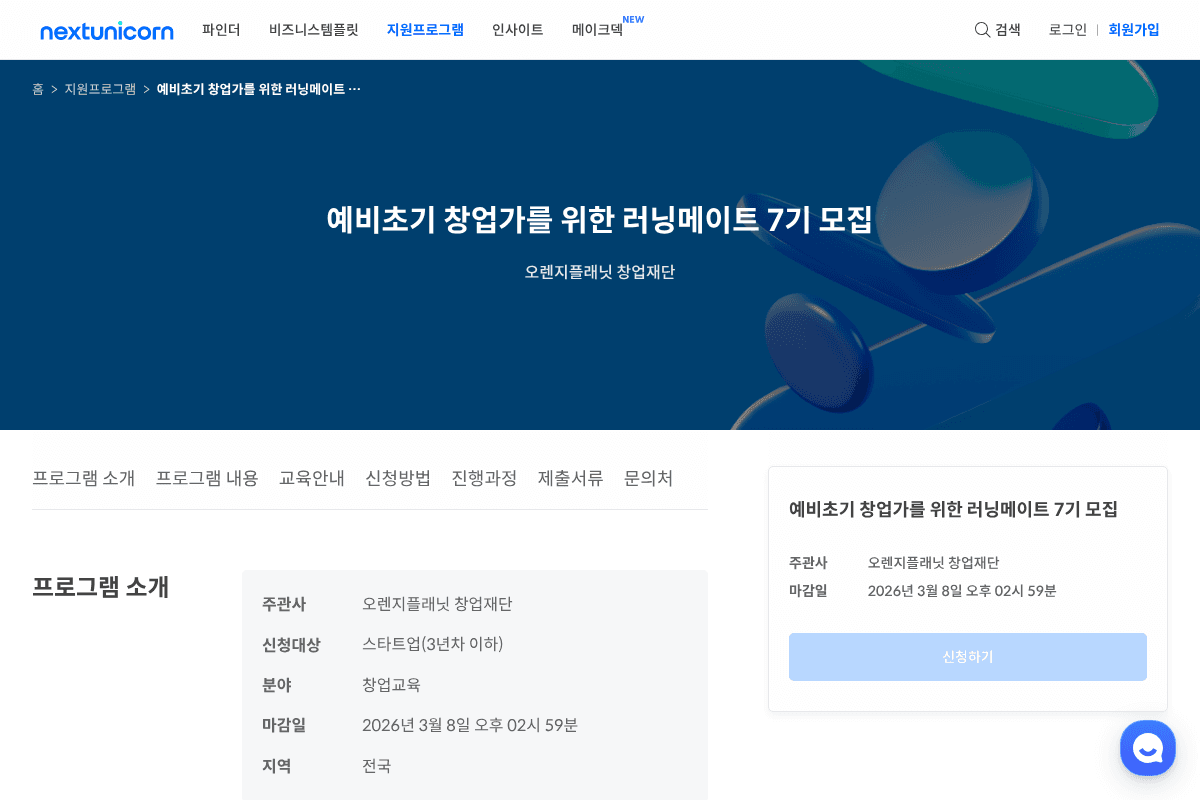Click the 신청대상 label
The image size is (1200, 800).
[291, 644]
